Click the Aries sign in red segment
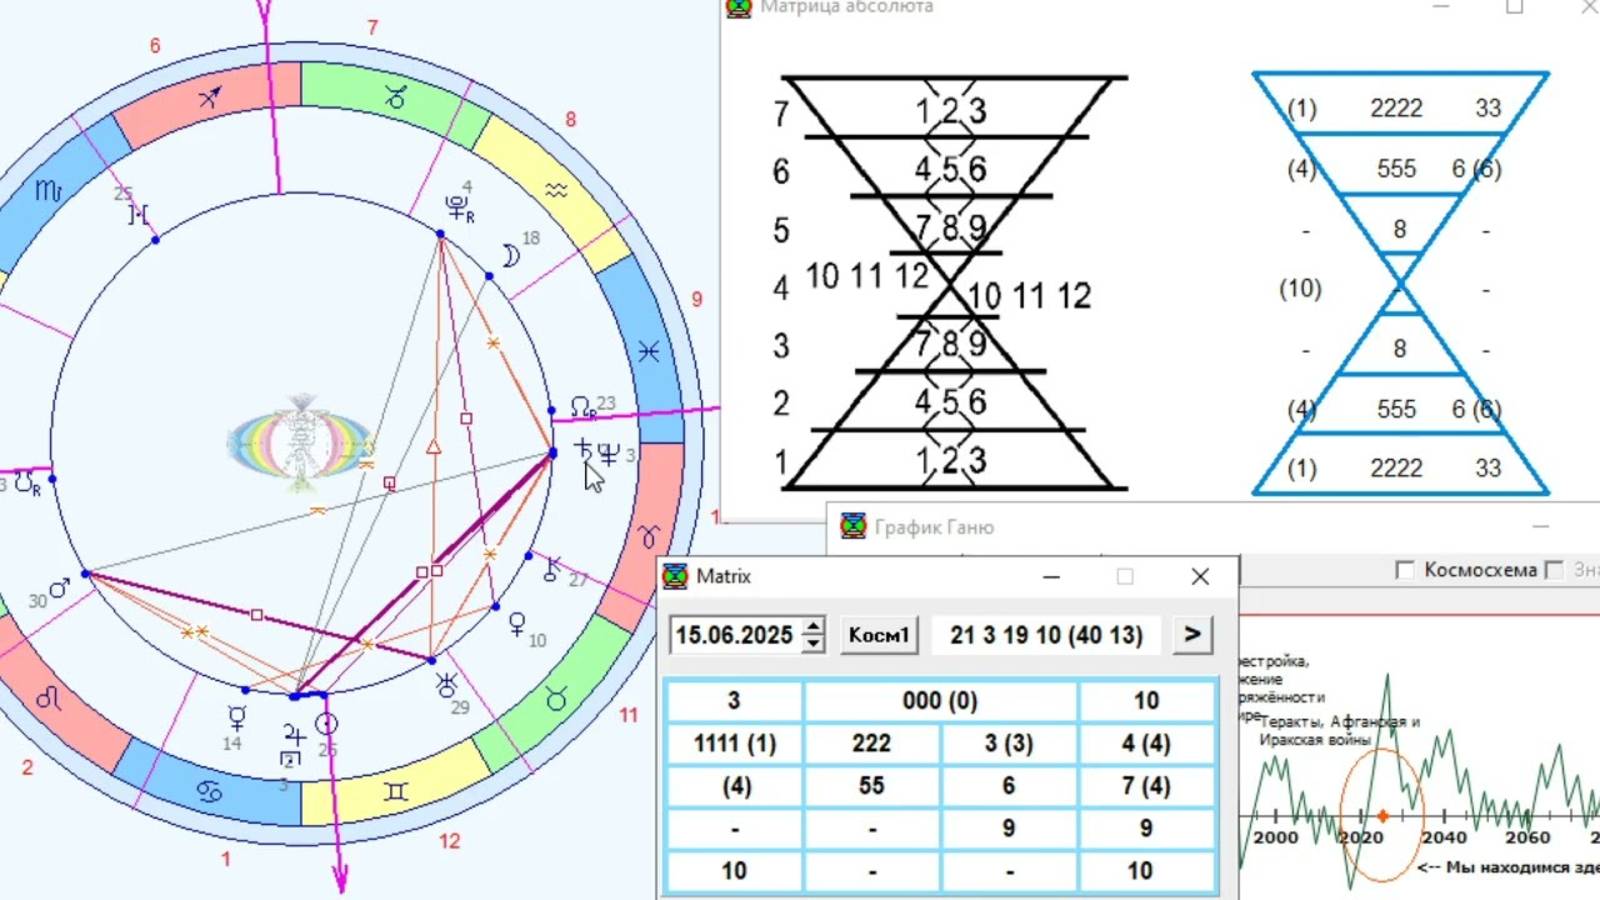1600x900 pixels. pyautogui.click(x=649, y=537)
